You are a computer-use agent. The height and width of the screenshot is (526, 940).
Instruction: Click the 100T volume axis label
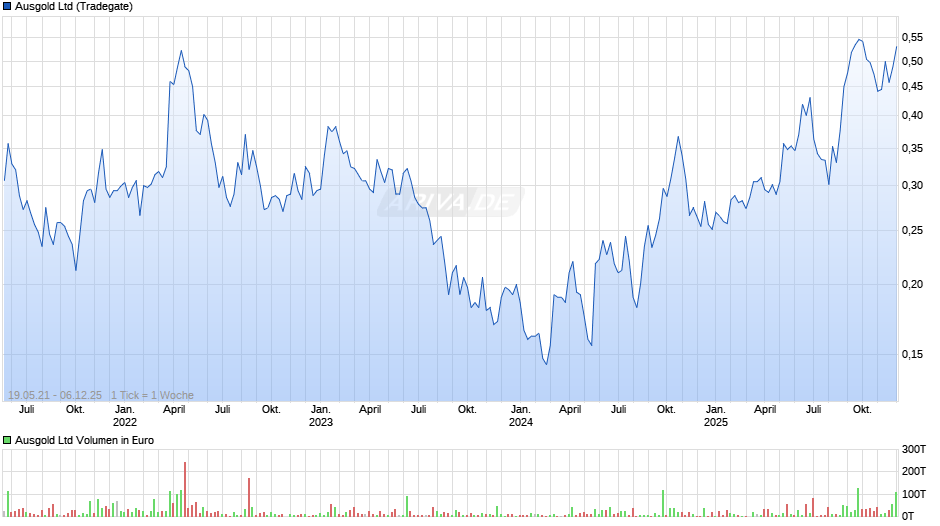pyautogui.click(x=914, y=494)
